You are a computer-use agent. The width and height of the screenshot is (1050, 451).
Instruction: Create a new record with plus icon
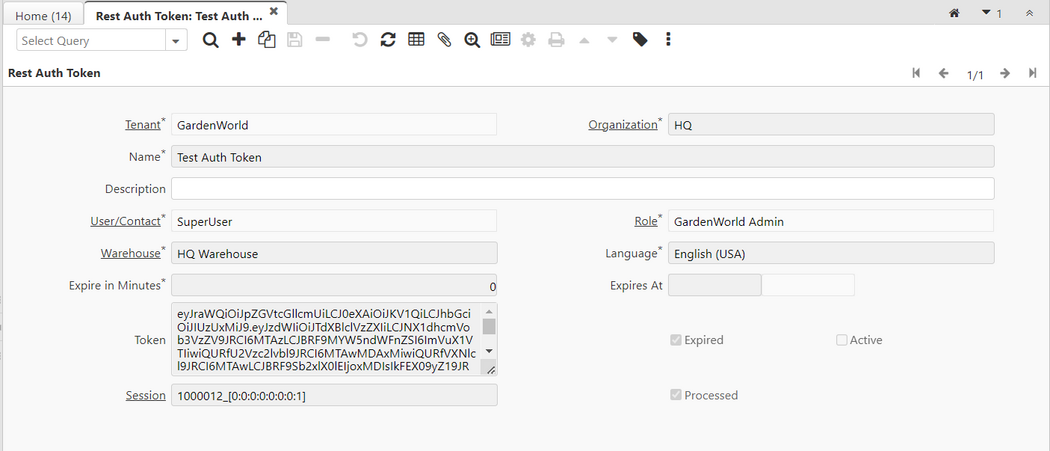coord(238,40)
